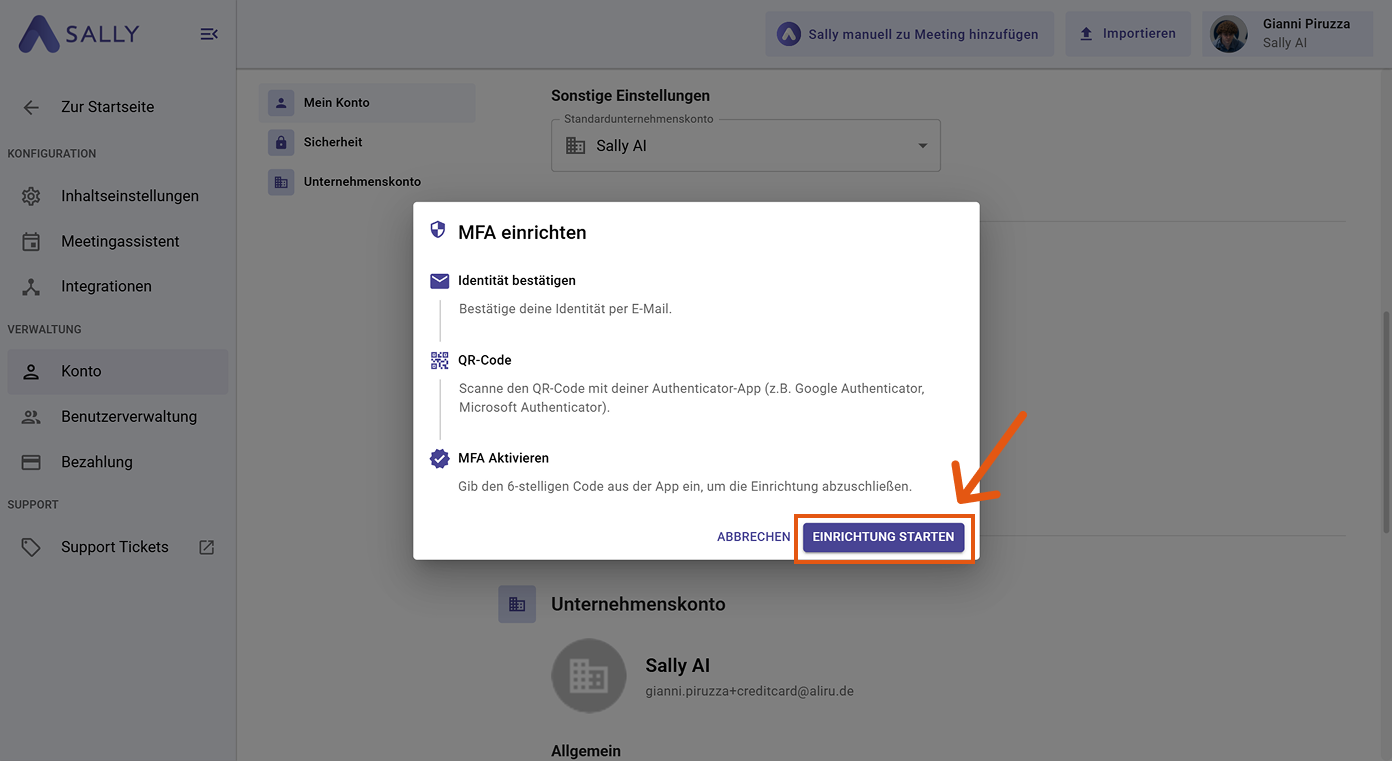The width and height of the screenshot is (1392, 761).
Task: Click the QR-Code icon in the dialog
Action: tap(438, 359)
